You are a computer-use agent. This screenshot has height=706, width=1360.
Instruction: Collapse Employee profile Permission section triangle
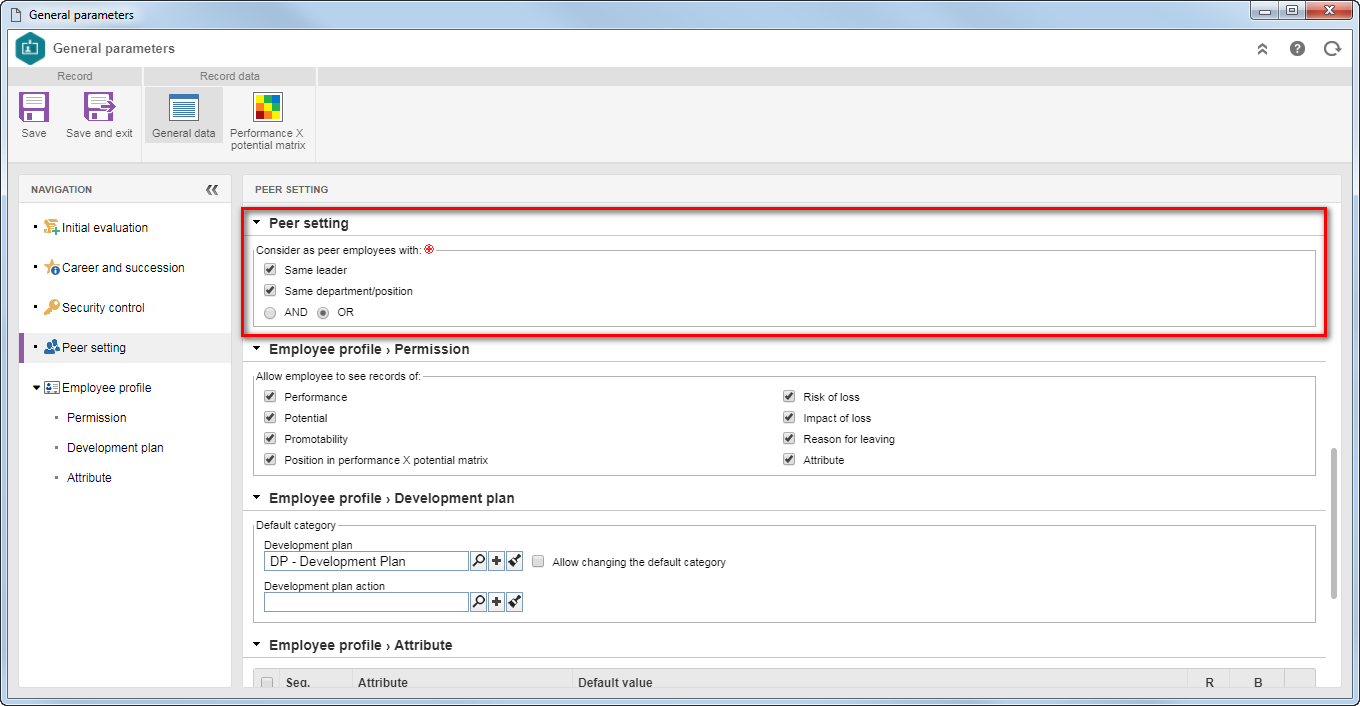[256, 349]
